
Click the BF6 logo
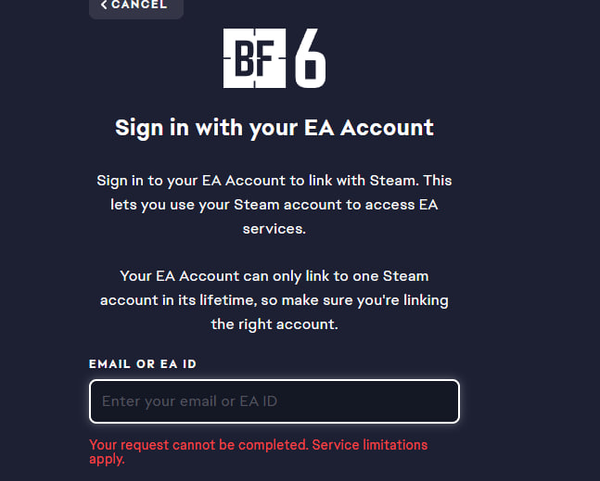click(274, 58)
